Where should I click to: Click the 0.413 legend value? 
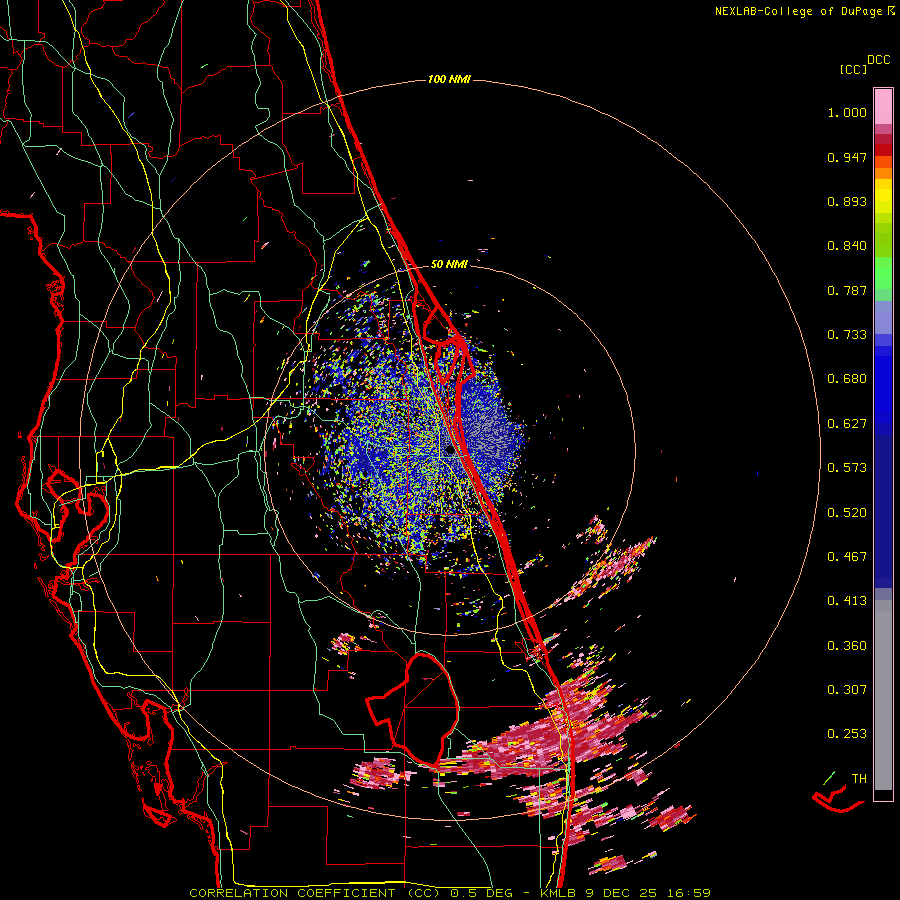click(x=847, y=601)
